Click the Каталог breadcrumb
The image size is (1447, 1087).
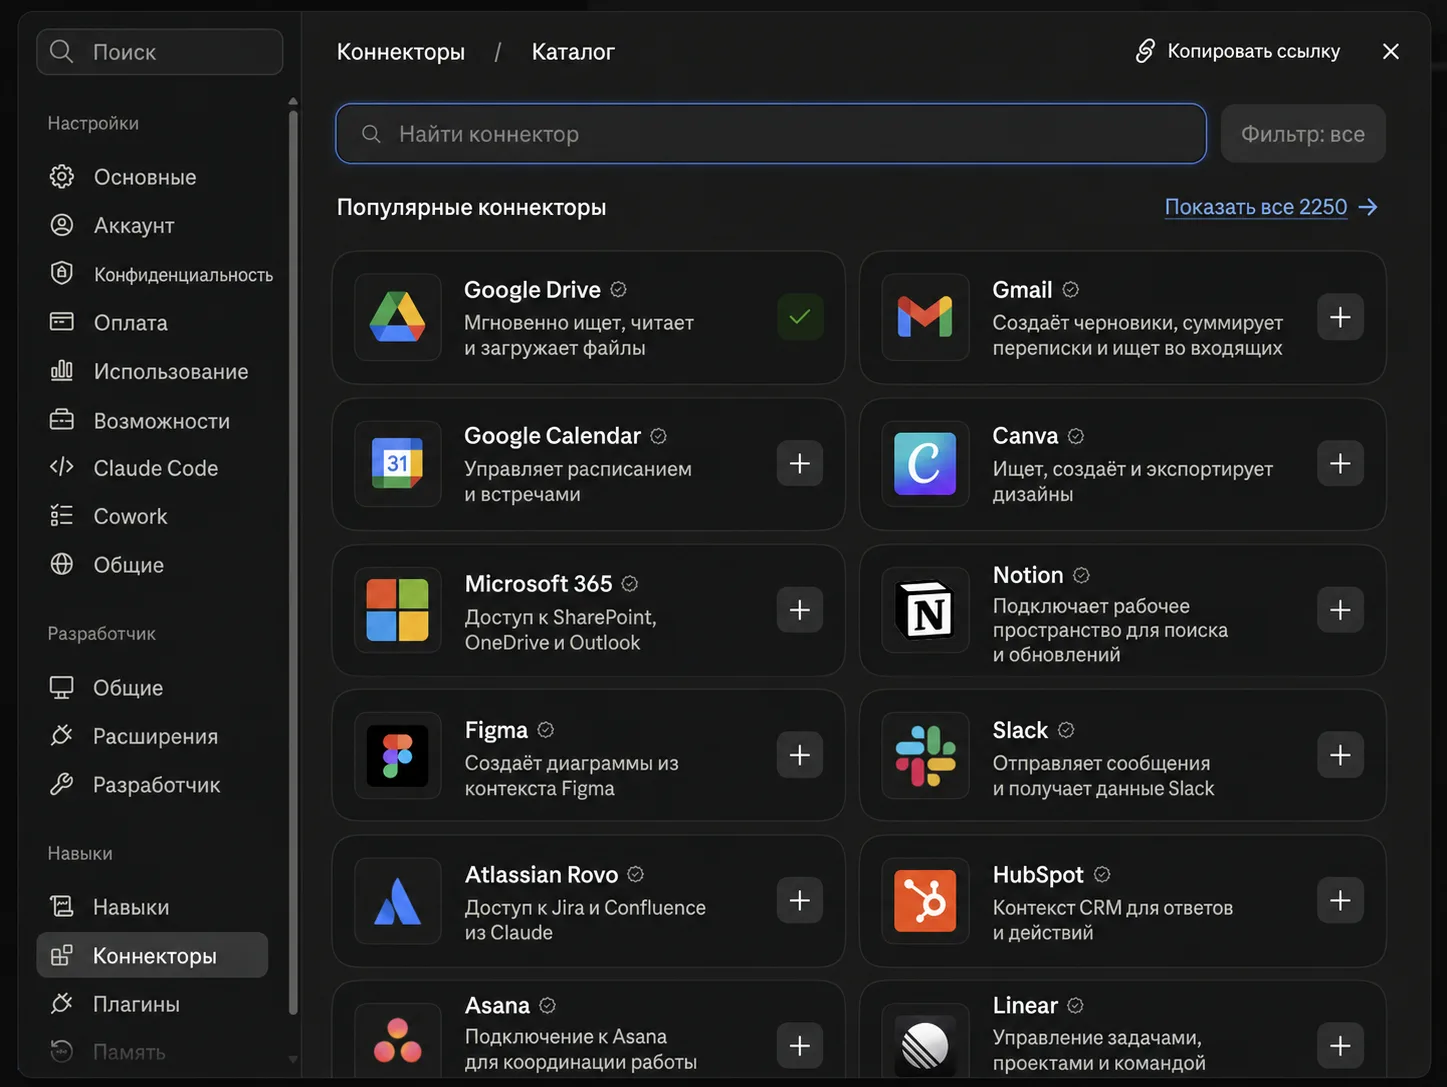click(573, 52)
